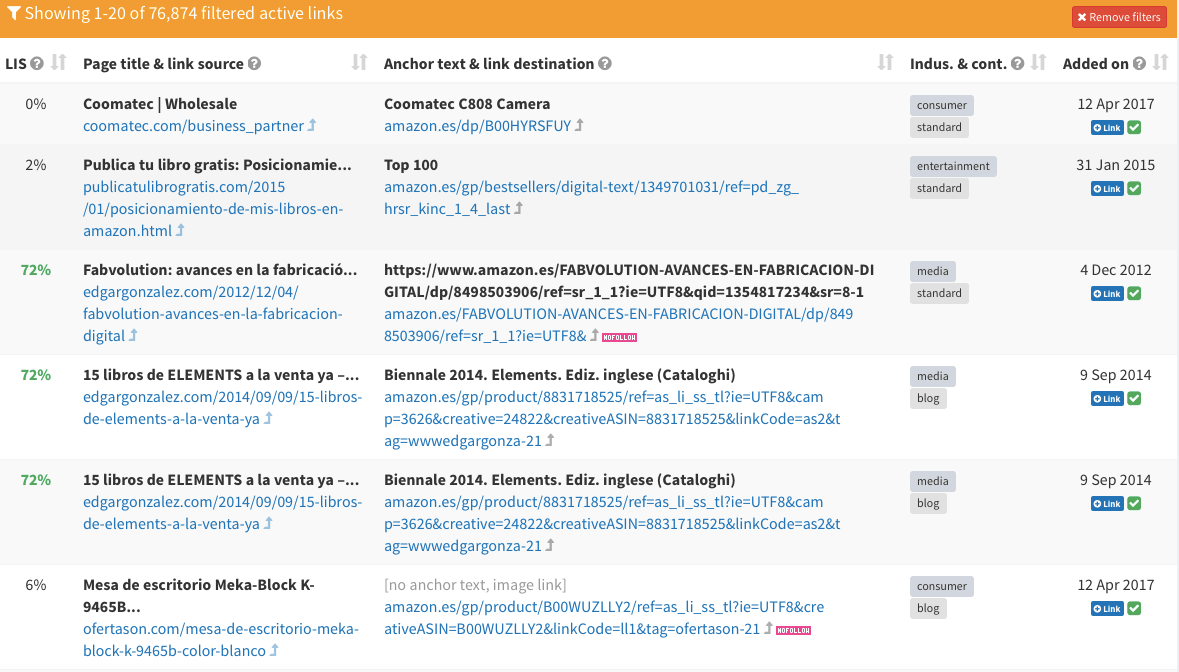Open coomatec.com/business_partner source link
The width and height of the screenshot is (1179, 672).
point(193,126)
